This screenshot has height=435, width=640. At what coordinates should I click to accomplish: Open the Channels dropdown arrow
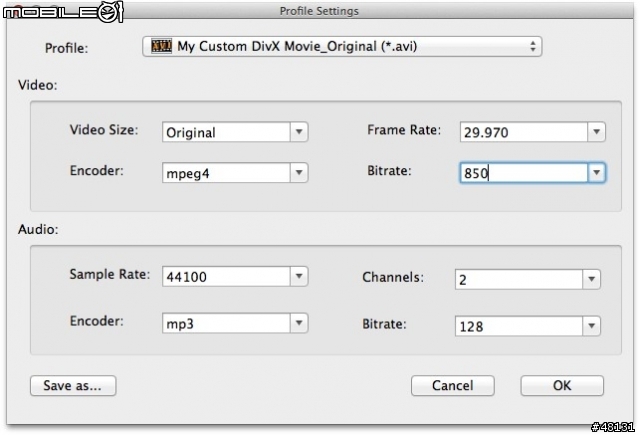pos(592,280)
